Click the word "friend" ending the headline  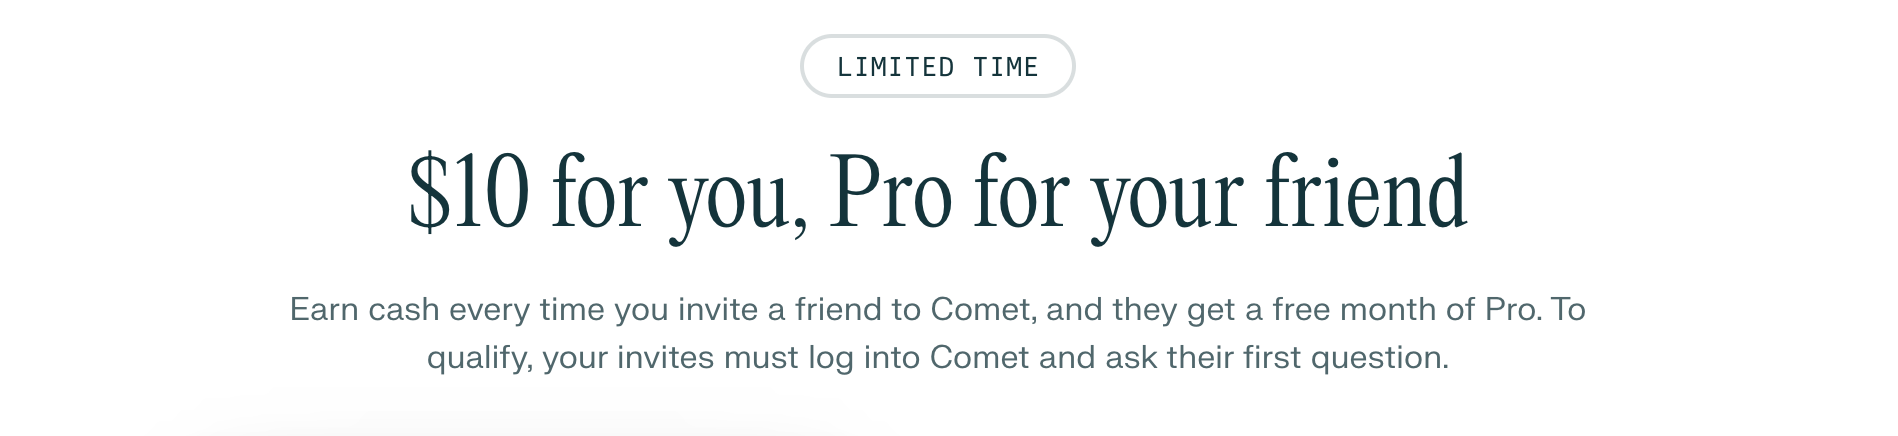pos(1366,194)
